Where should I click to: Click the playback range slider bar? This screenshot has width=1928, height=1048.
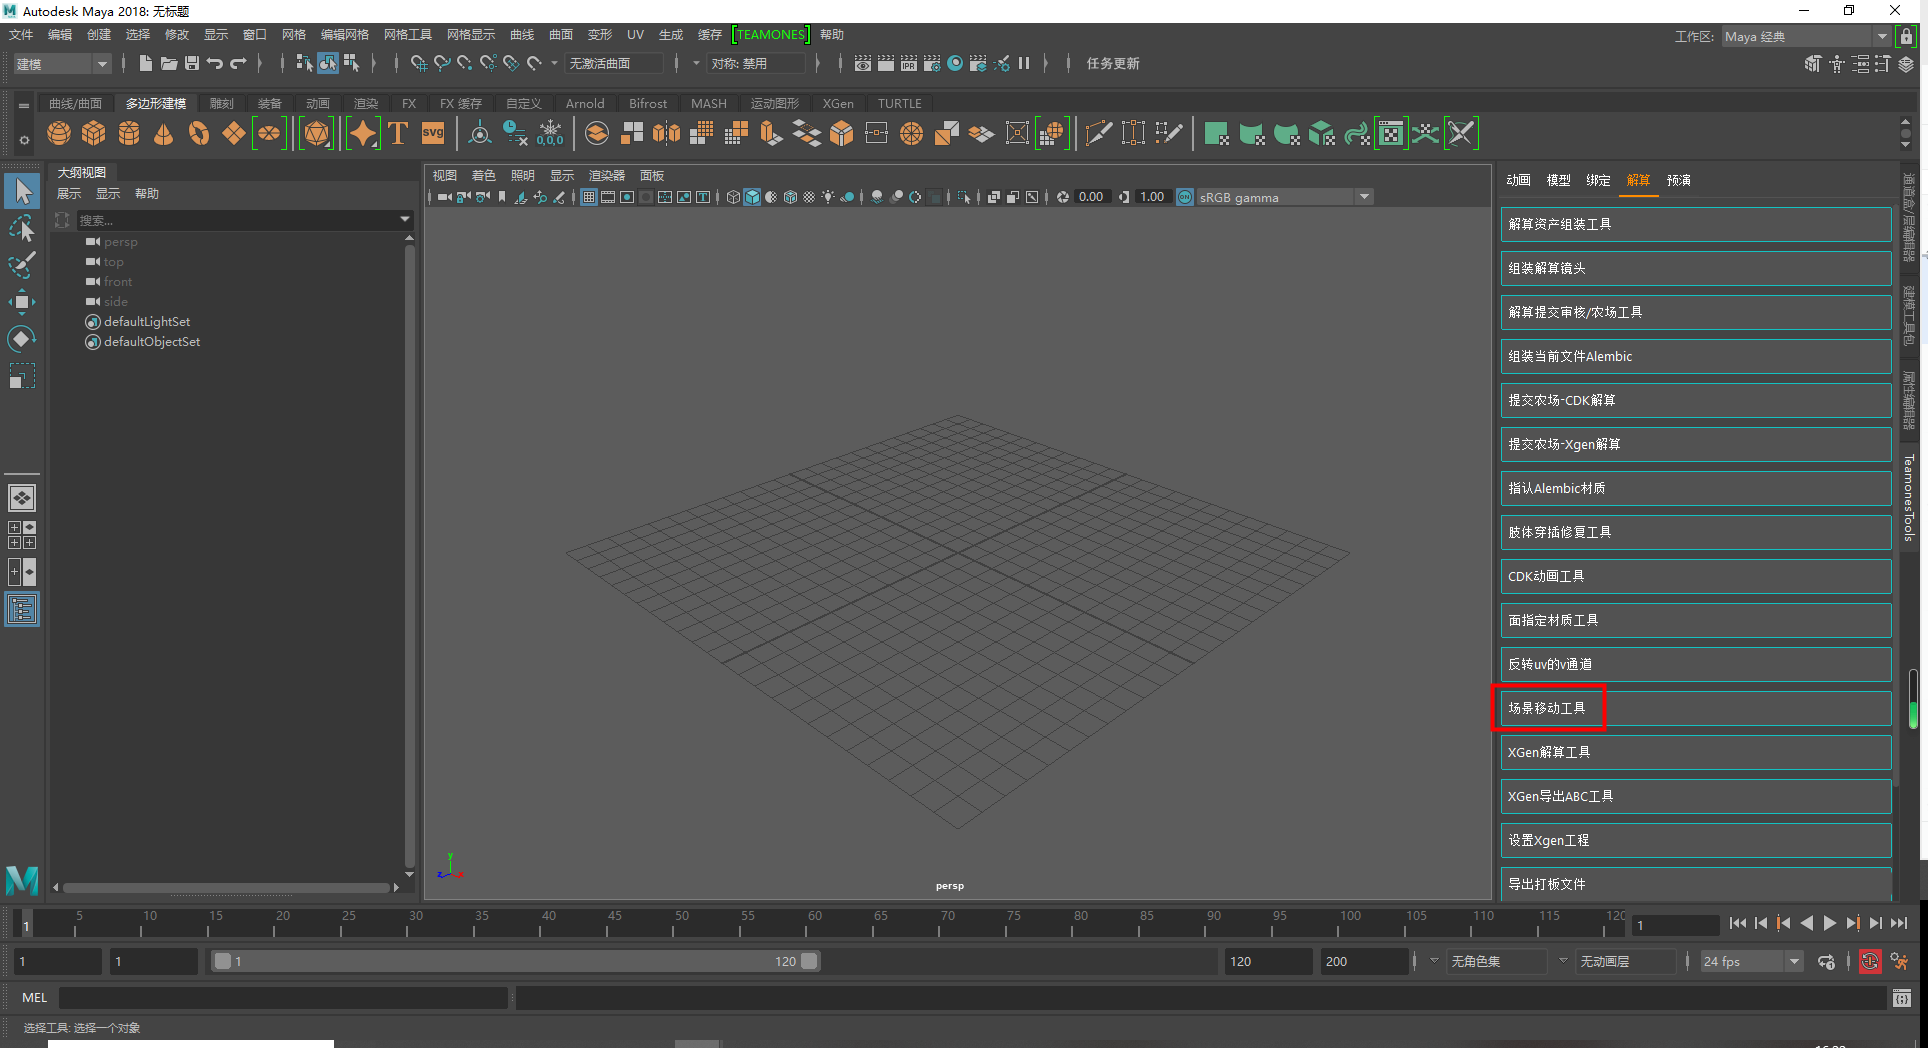(x=515, y=961)
